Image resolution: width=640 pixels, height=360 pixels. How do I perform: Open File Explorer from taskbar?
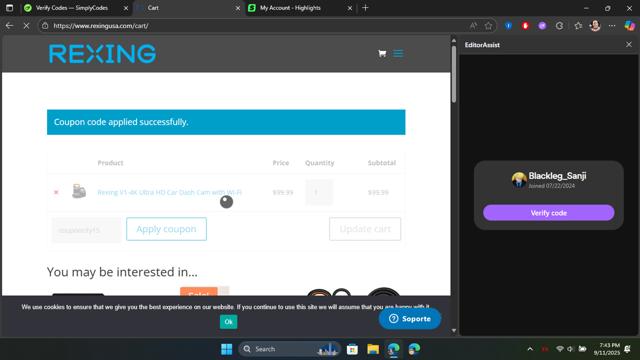point(373,349)
